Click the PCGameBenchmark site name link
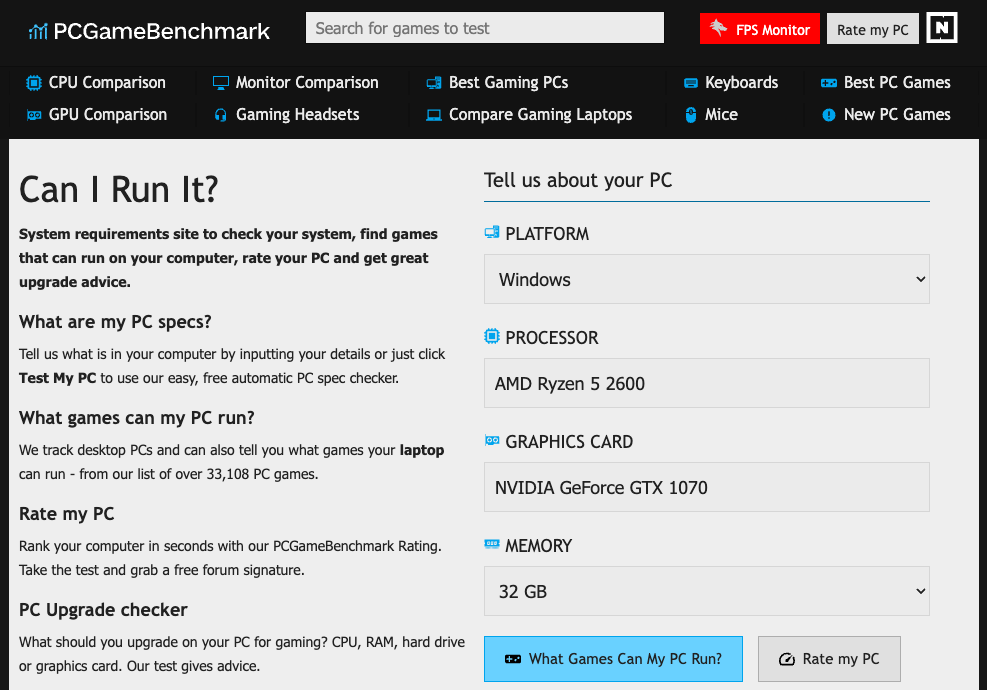987x690 pixels. click(x=162, y=31)
